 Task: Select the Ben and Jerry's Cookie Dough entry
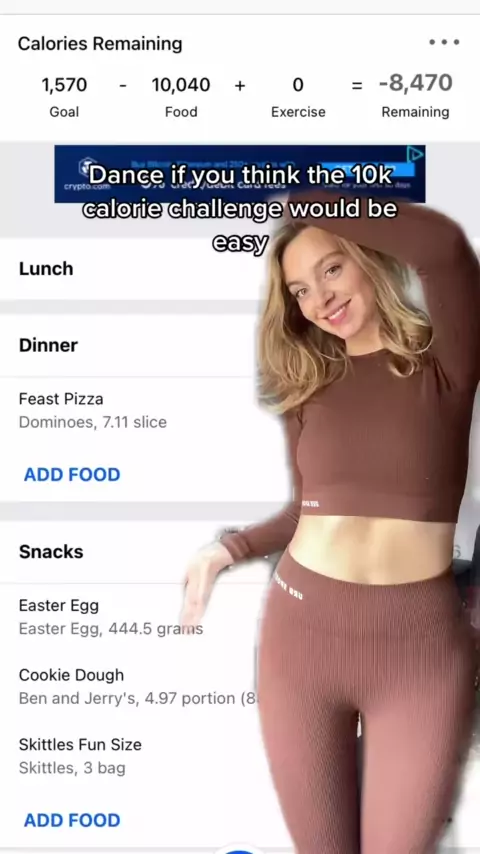(x=131, y=686)
